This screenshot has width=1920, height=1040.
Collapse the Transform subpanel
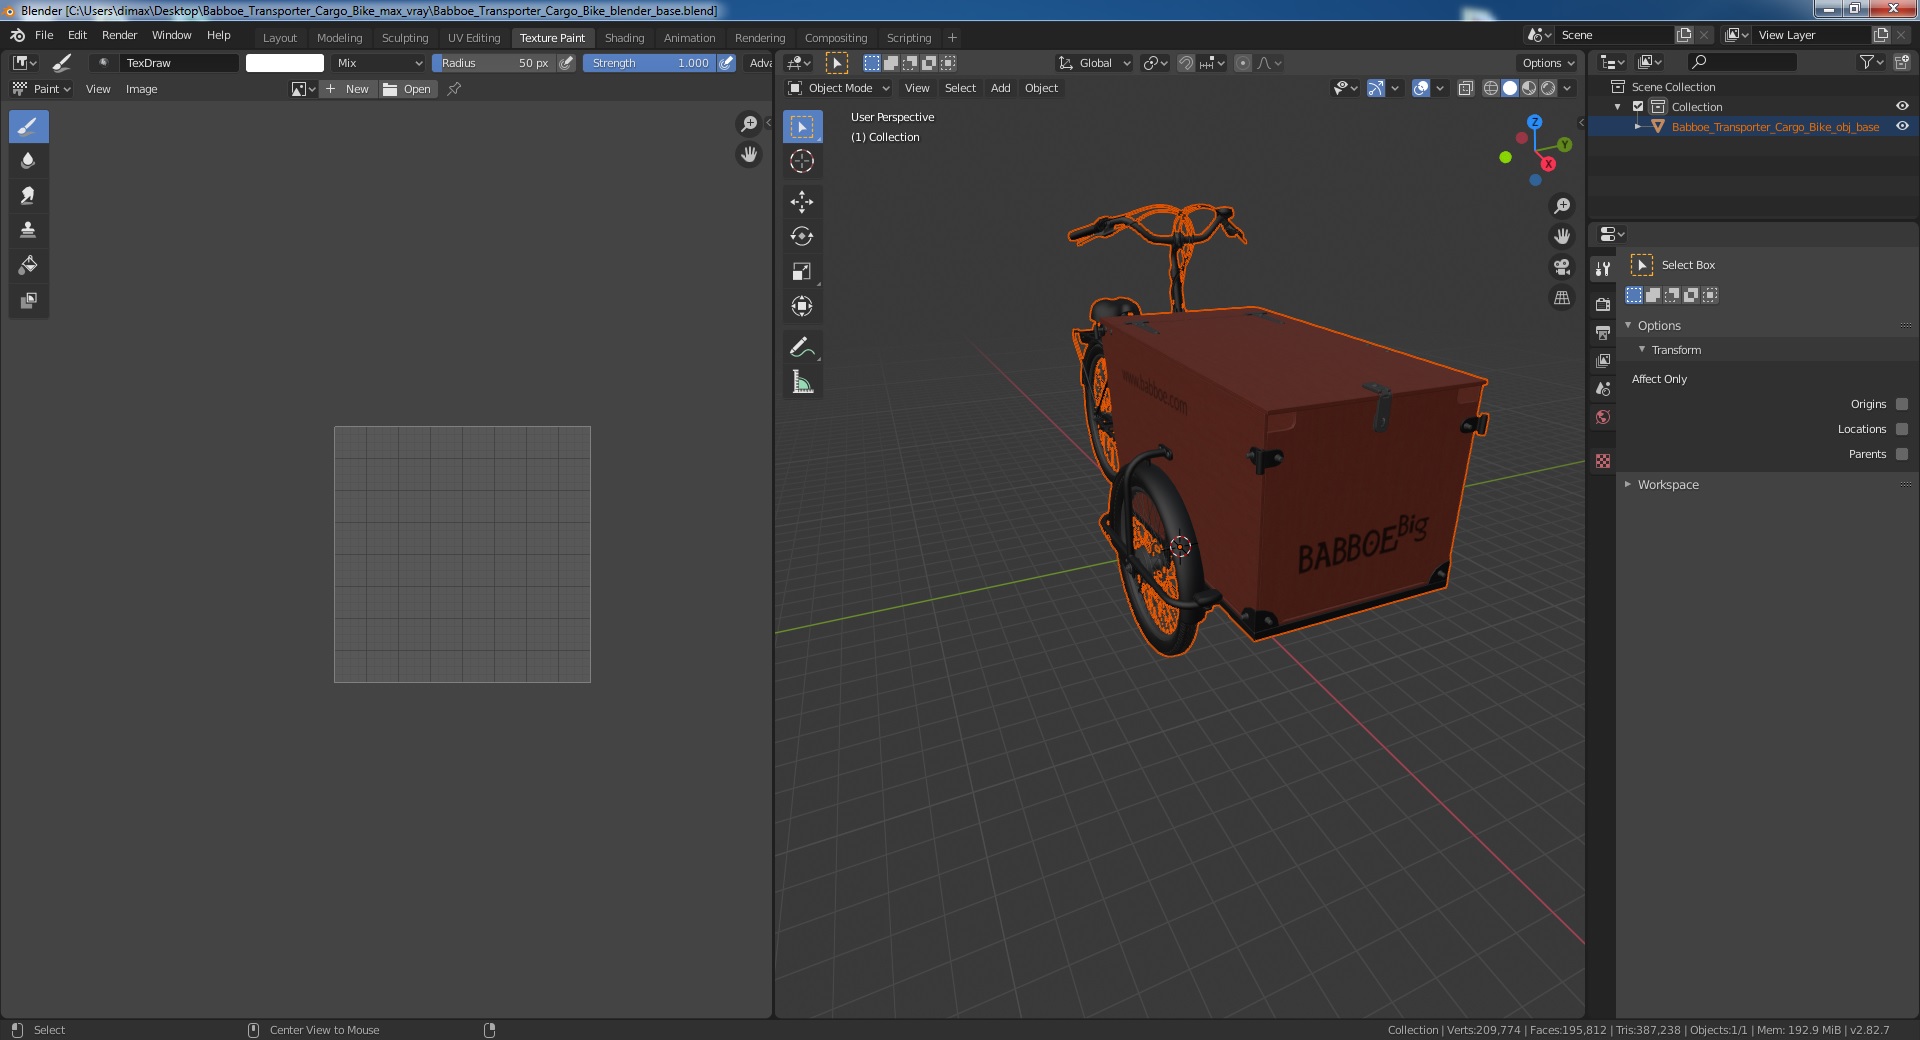pyautogui.click(x=1641, y=350)
